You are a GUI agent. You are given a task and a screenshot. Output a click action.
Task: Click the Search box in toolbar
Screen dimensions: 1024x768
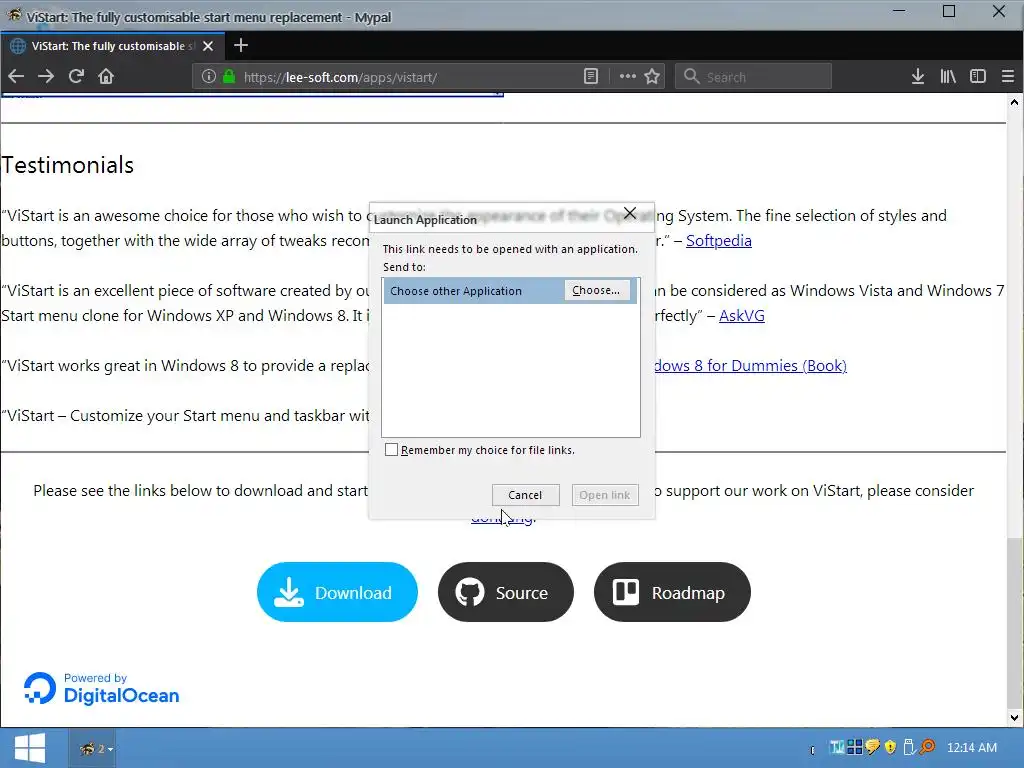[x=754, y=77]
